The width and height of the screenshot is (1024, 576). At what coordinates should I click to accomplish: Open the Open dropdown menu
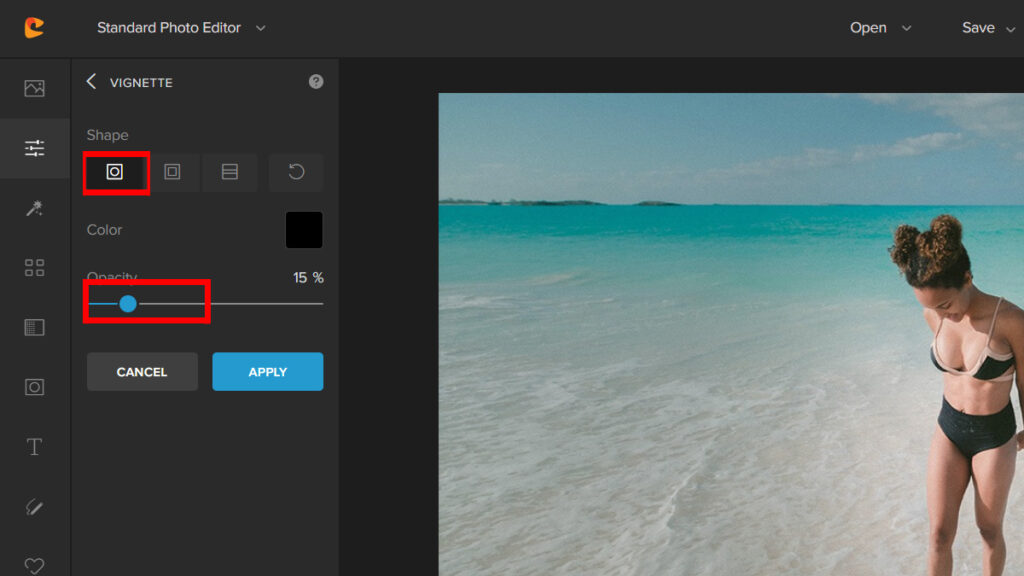pos(880,28)
